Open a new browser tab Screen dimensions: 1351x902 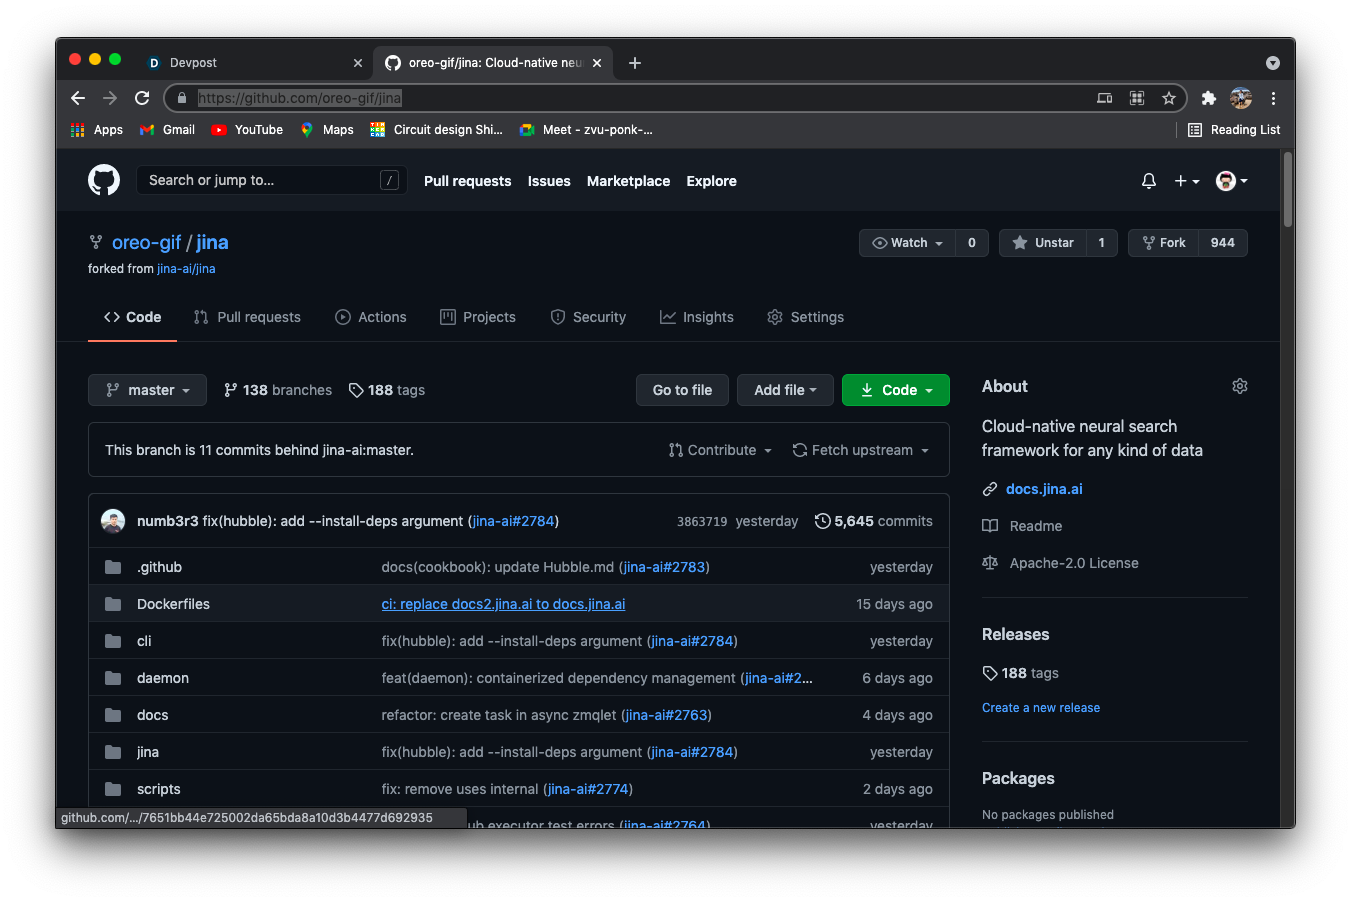(x=635, y=63)
